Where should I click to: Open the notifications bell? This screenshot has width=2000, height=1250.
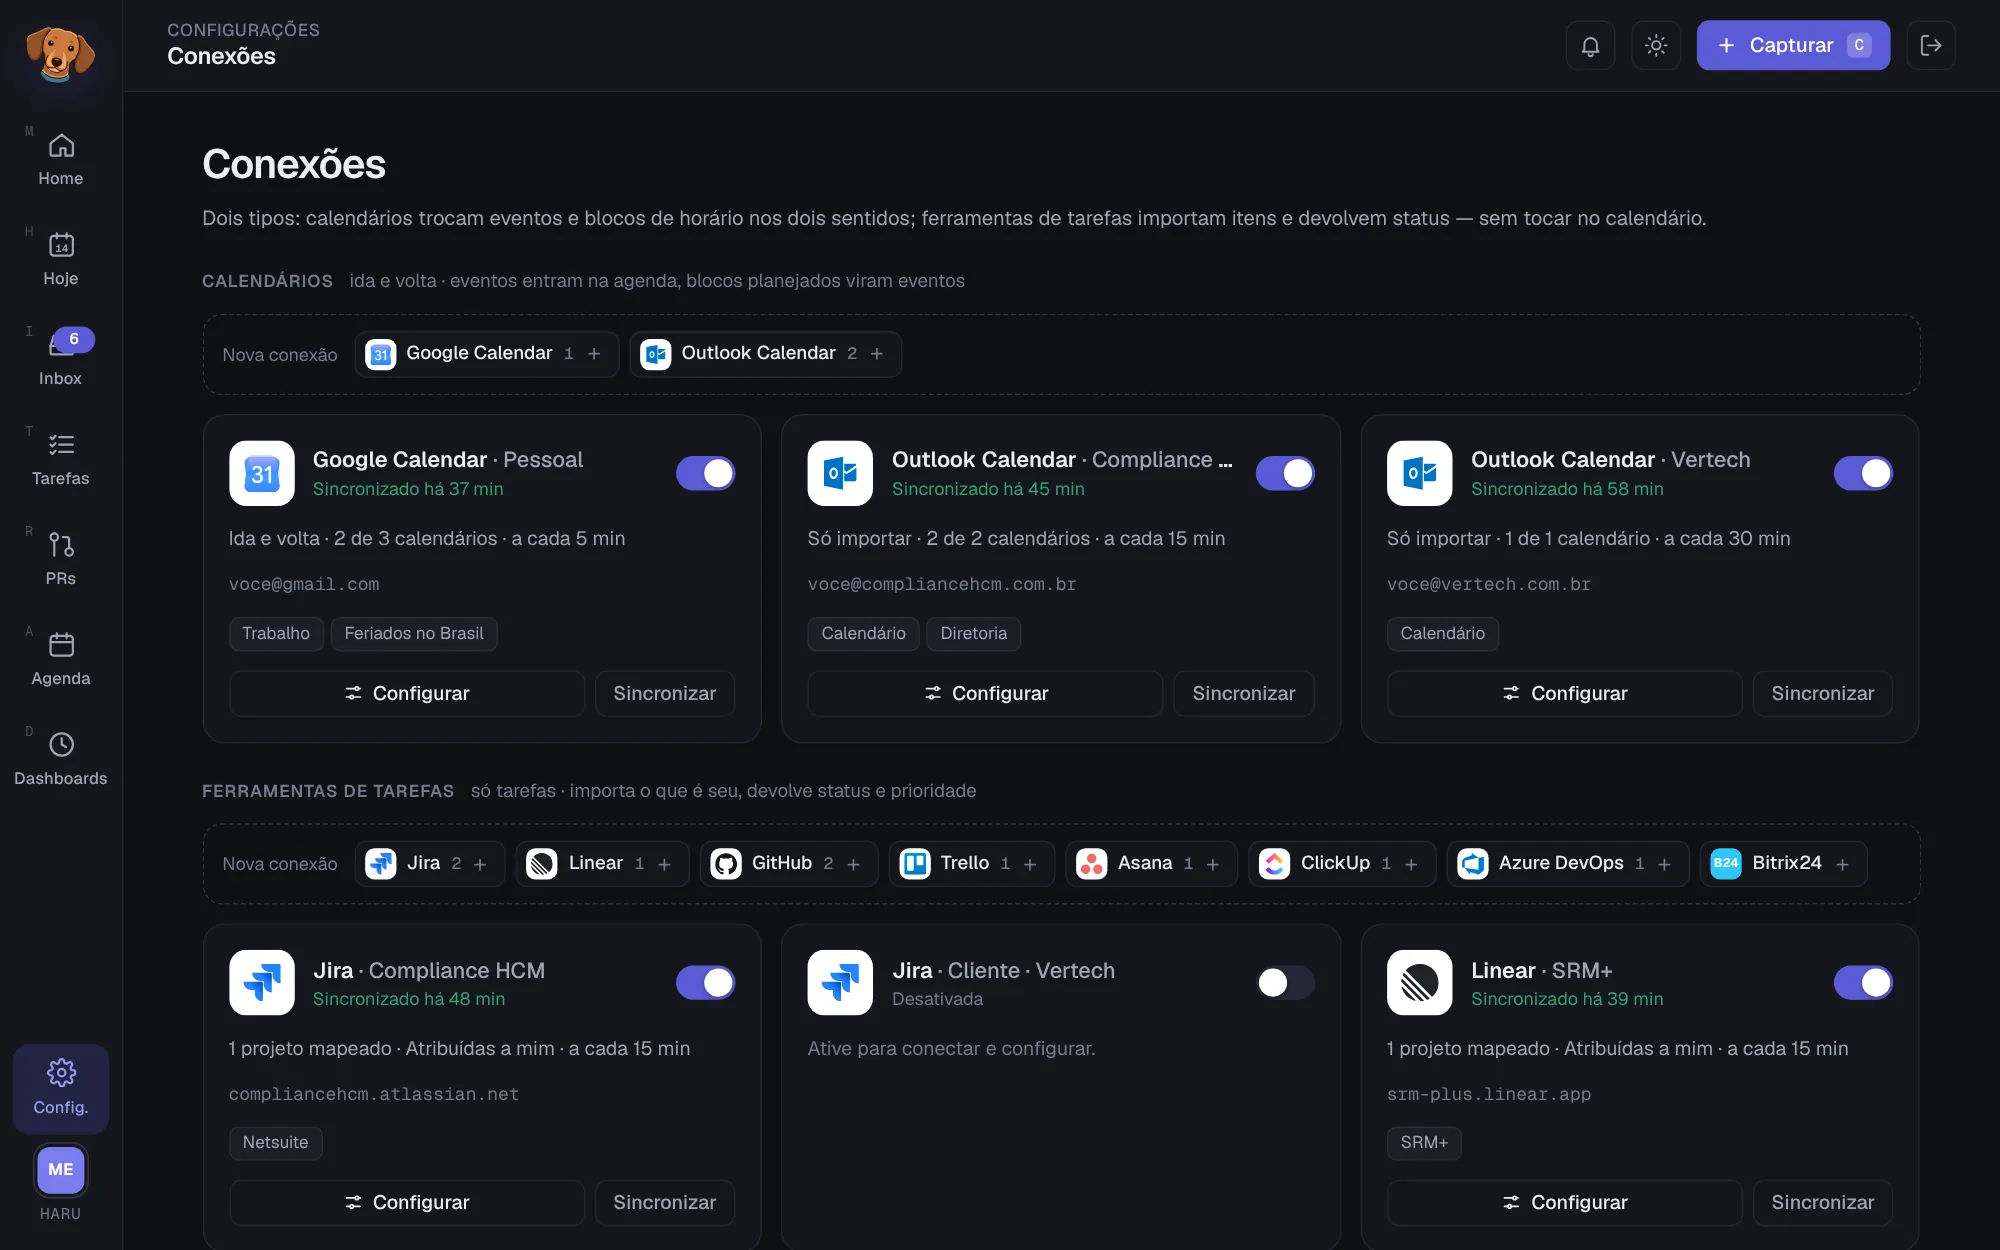(1590, 45)
